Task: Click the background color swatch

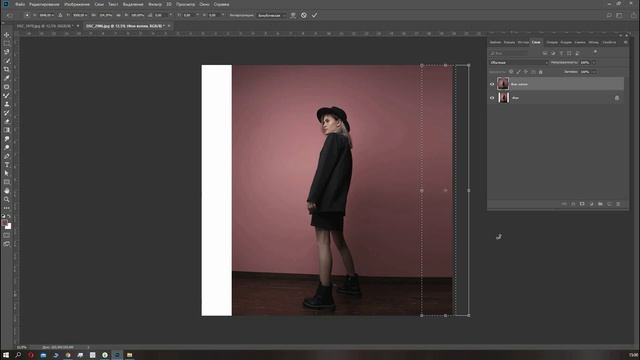Action: (x=9, y=227)
